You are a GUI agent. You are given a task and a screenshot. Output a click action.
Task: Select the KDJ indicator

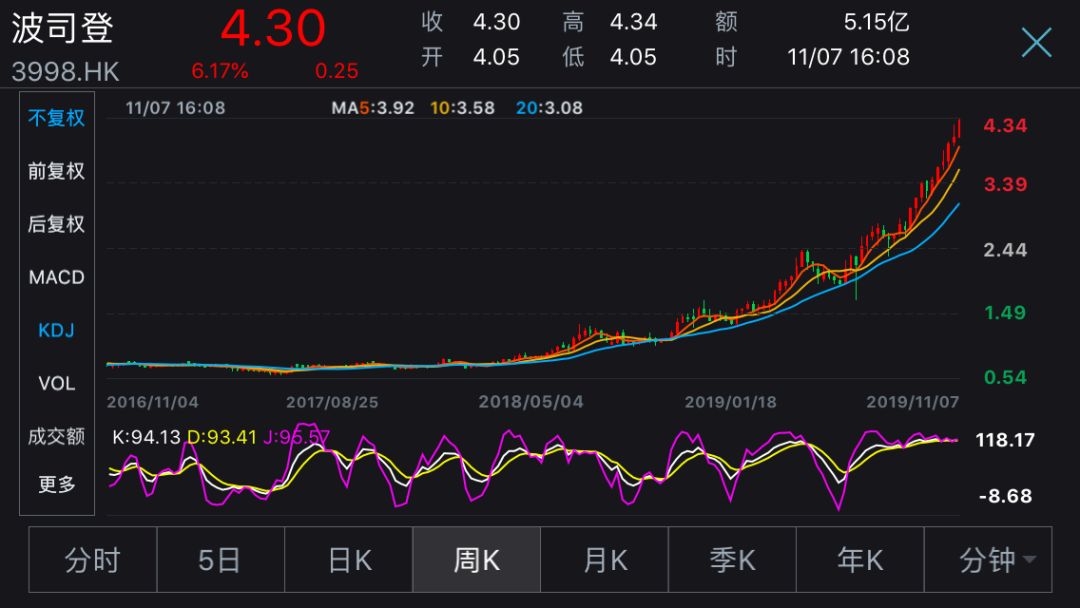[x=56, y=331]
